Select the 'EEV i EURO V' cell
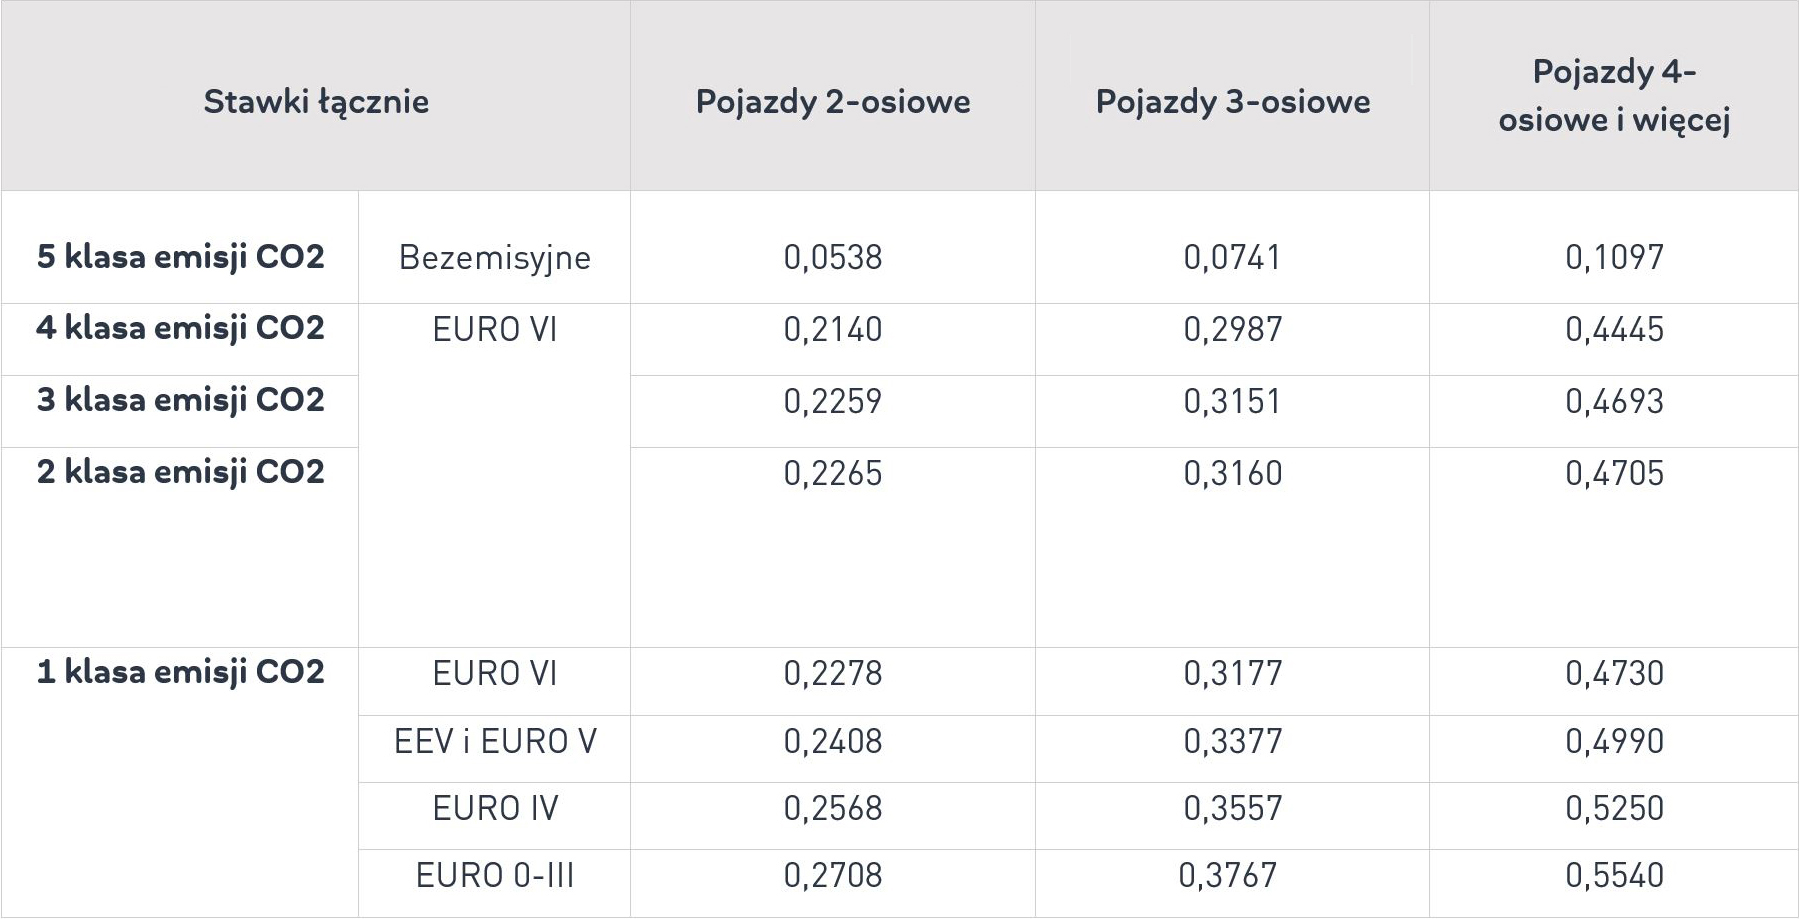Screen dimensions: 1799x919 tap(495, 742)
